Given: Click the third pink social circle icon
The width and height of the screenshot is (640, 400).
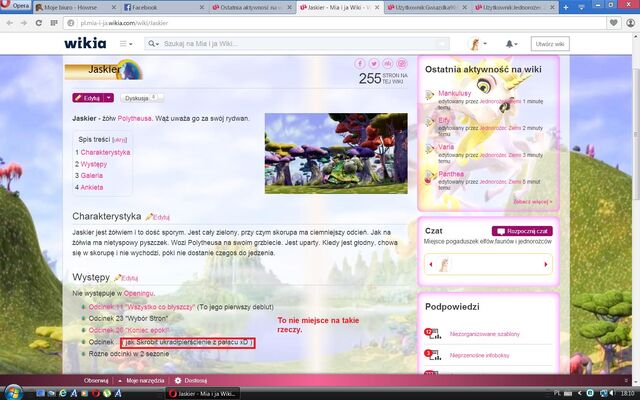Looking at the screenshot, I should 388,64.
